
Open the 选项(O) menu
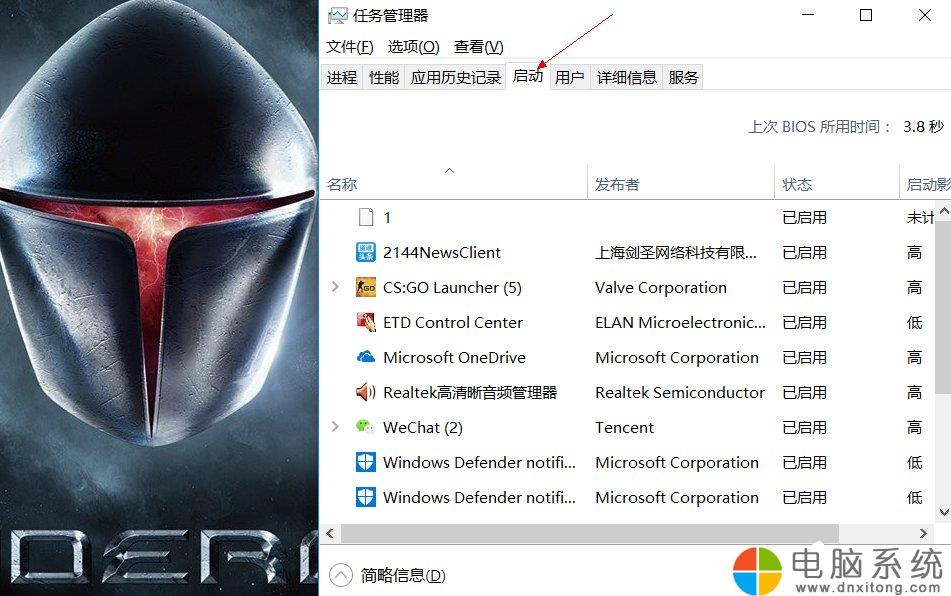(413, 47)
